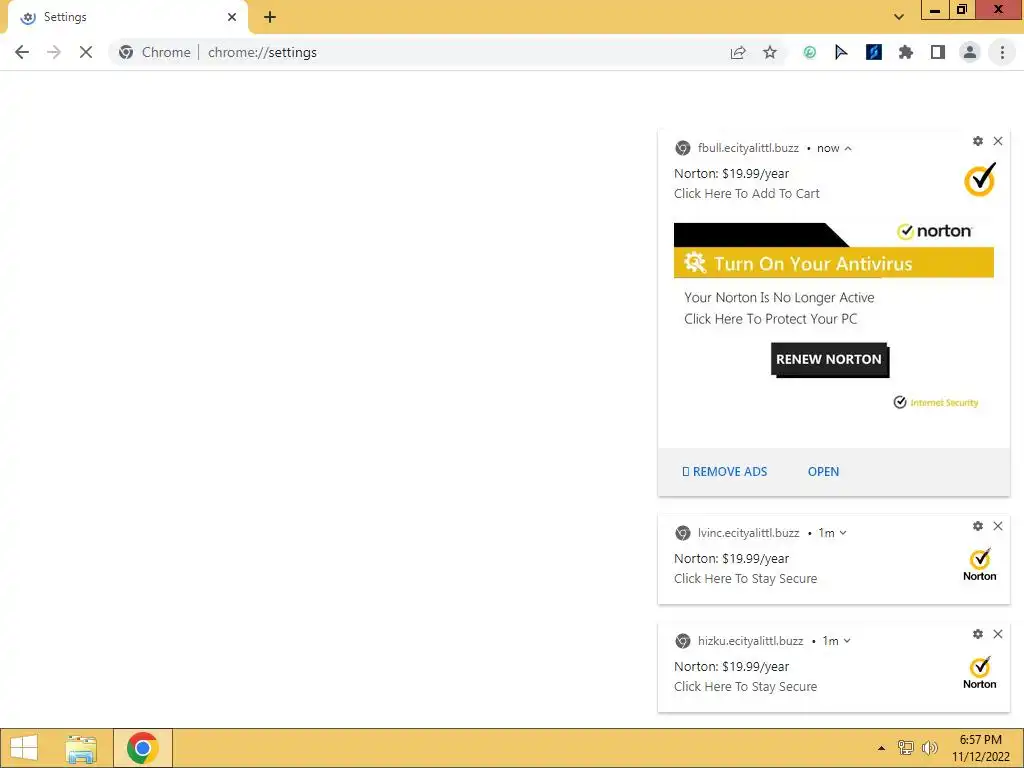Click 'Click Here To Stay Secure' in hizku notification
Screen dimensions: 1024x768
coord(745,686)
